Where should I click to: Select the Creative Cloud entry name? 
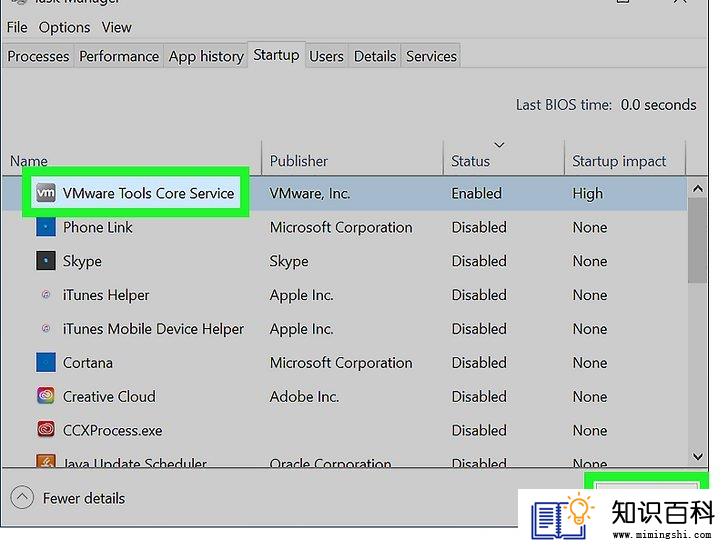tap(109, 397)
